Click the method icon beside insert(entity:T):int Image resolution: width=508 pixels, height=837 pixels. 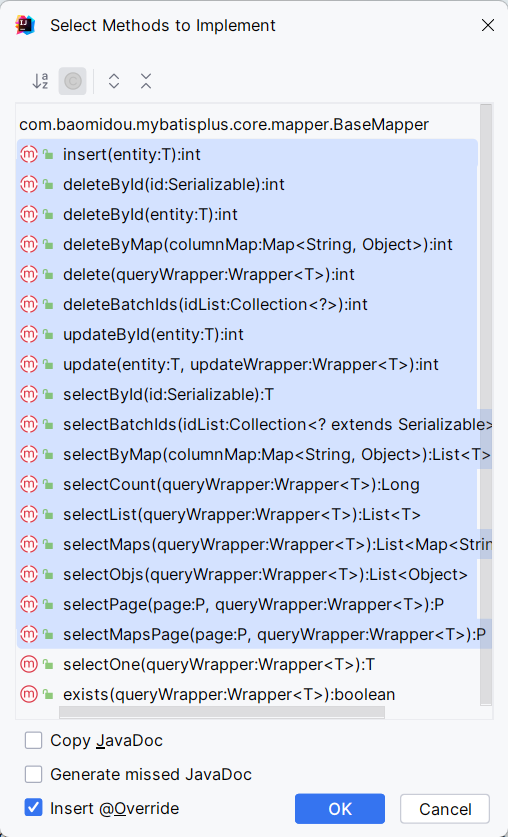(29, 154)
